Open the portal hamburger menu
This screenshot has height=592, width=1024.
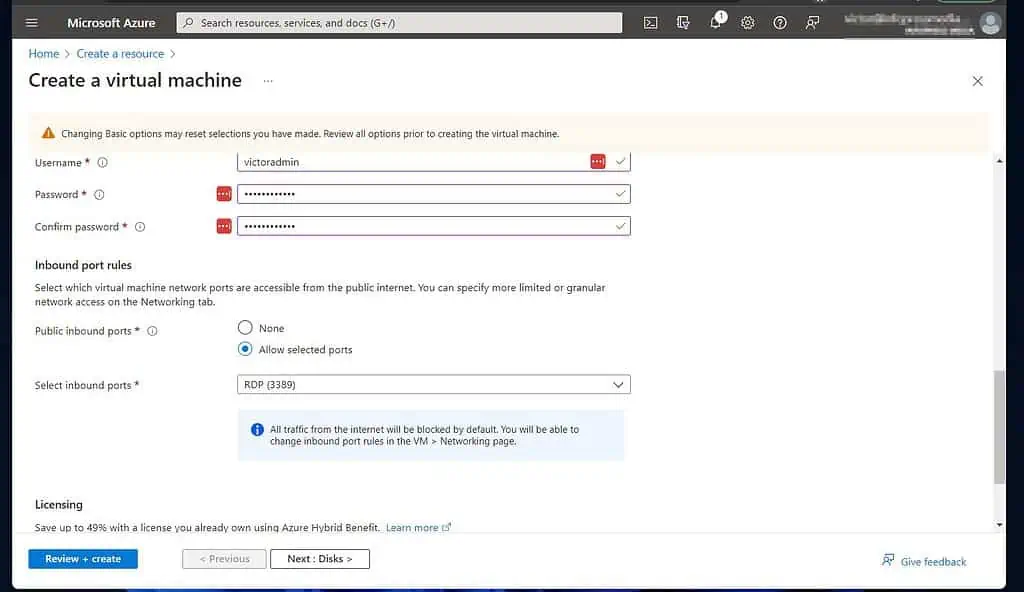pyautogui.click(x=33, y=22)
